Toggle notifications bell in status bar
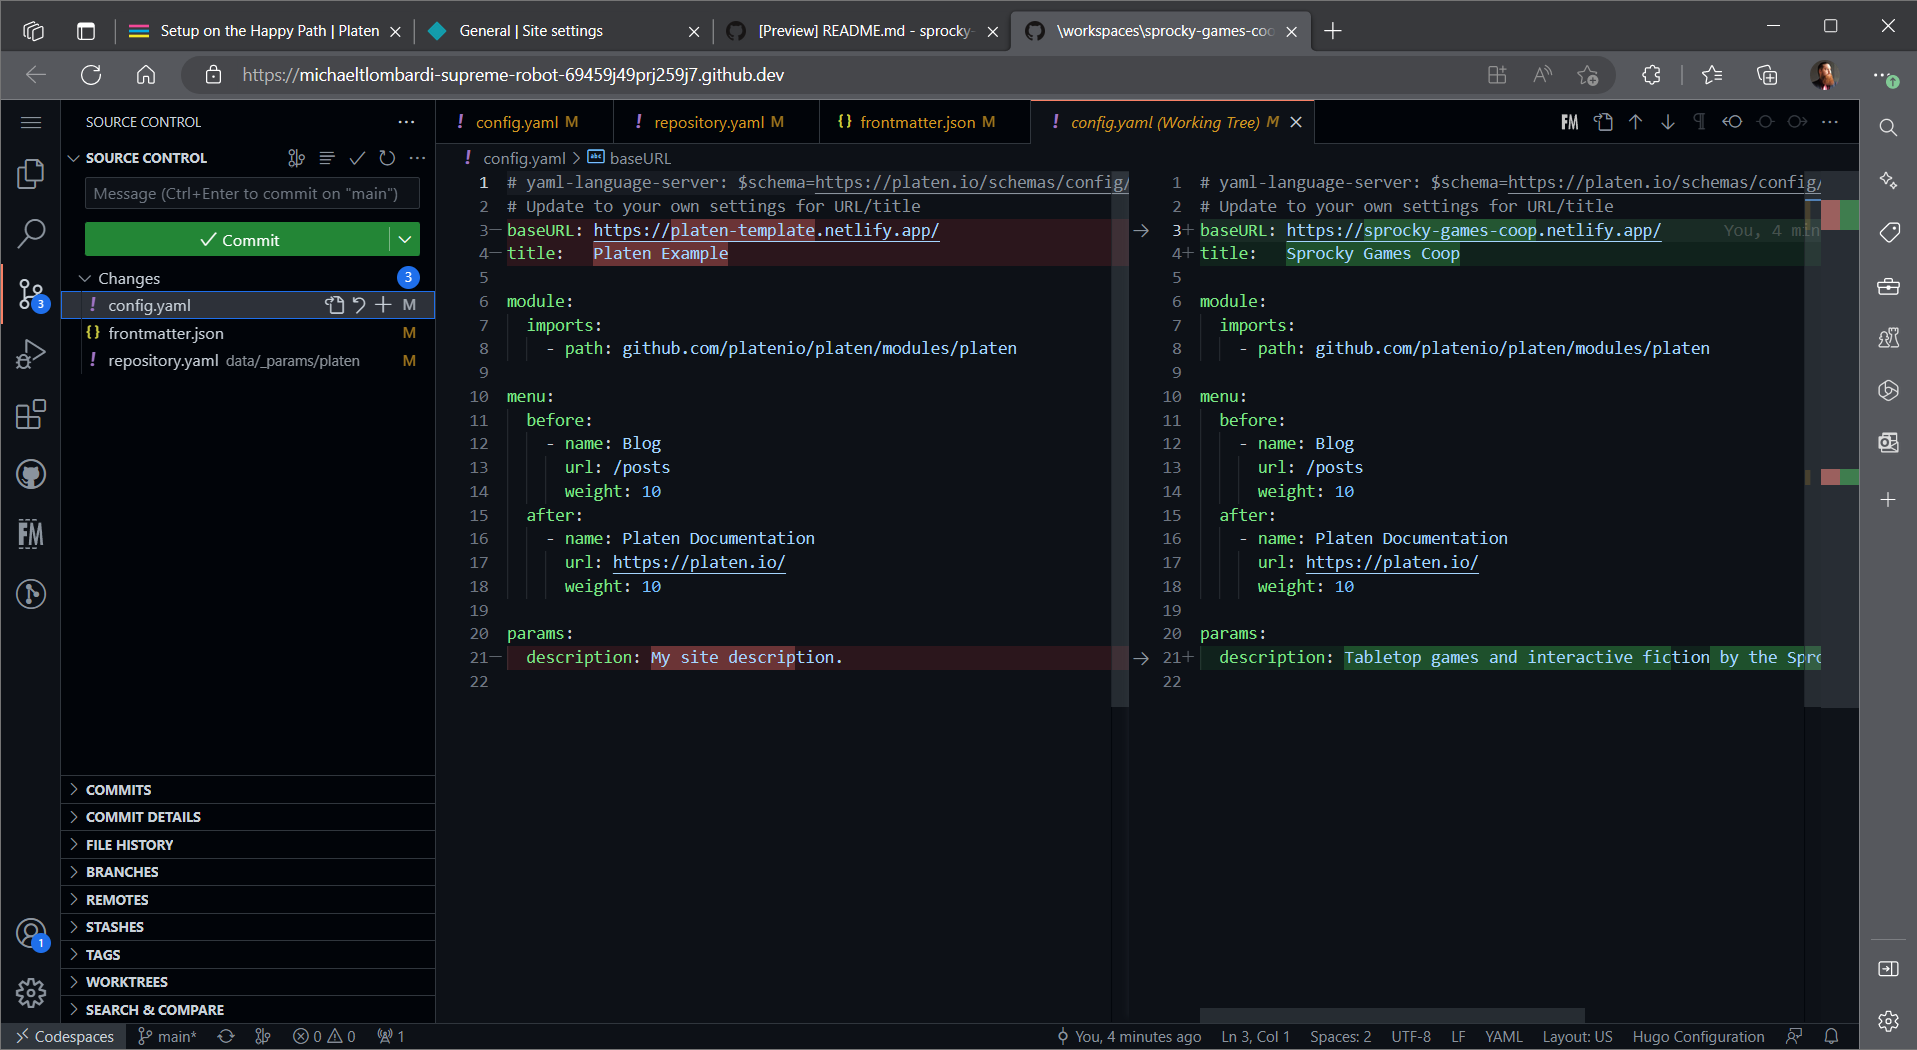 pos(1831,1036)
